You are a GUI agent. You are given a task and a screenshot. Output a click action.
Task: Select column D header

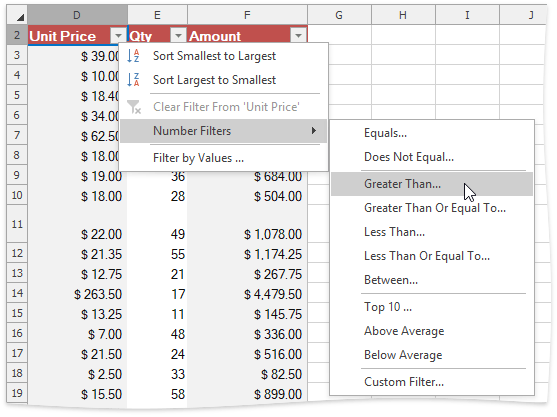point(77,15)
